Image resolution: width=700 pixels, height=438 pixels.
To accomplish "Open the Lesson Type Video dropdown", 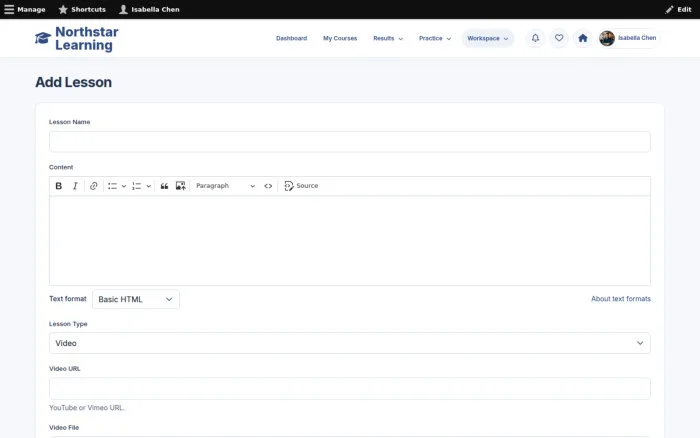I will tap(350, 343).
